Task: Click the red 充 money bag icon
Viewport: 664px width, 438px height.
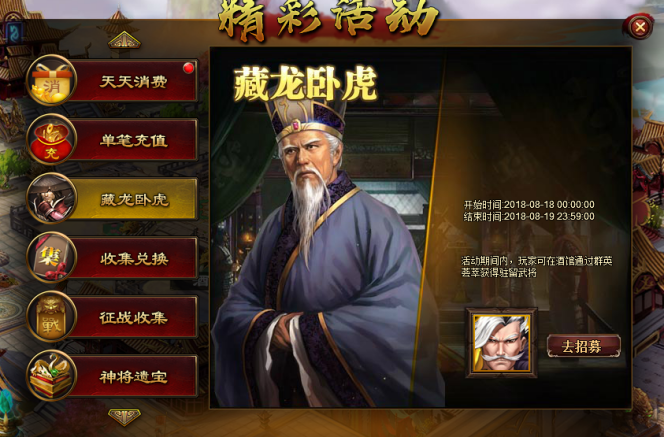Action: point(52,139)
